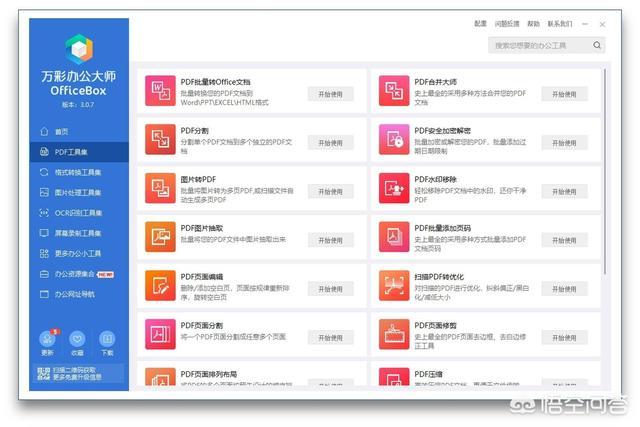640x427 pixels.
Task: Click the 下载 download icon in sidebar
Action: coord(107,338)
